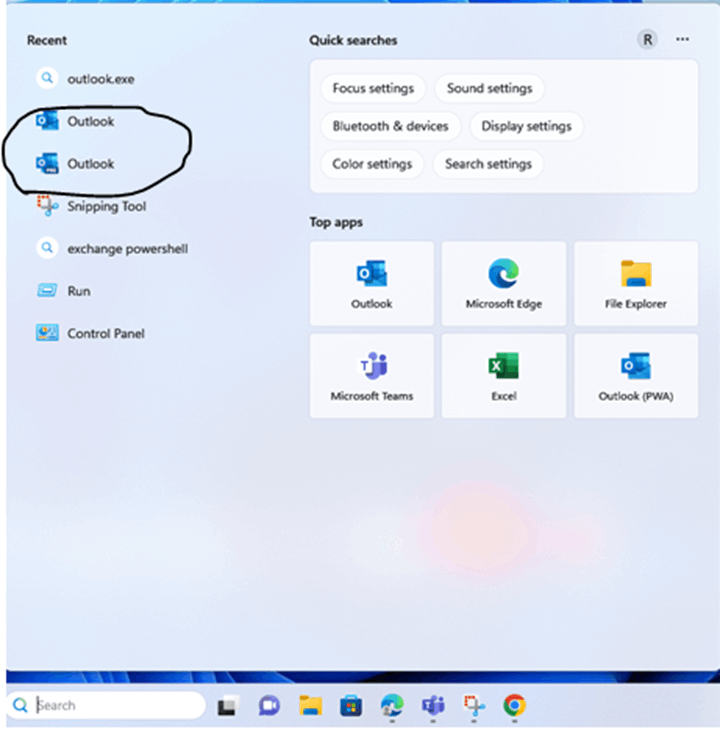Image resolution: width=720 pixels, height=732 pixels.
Task: Launch Snipping Tool from Recent list
Action: [92, 206]
